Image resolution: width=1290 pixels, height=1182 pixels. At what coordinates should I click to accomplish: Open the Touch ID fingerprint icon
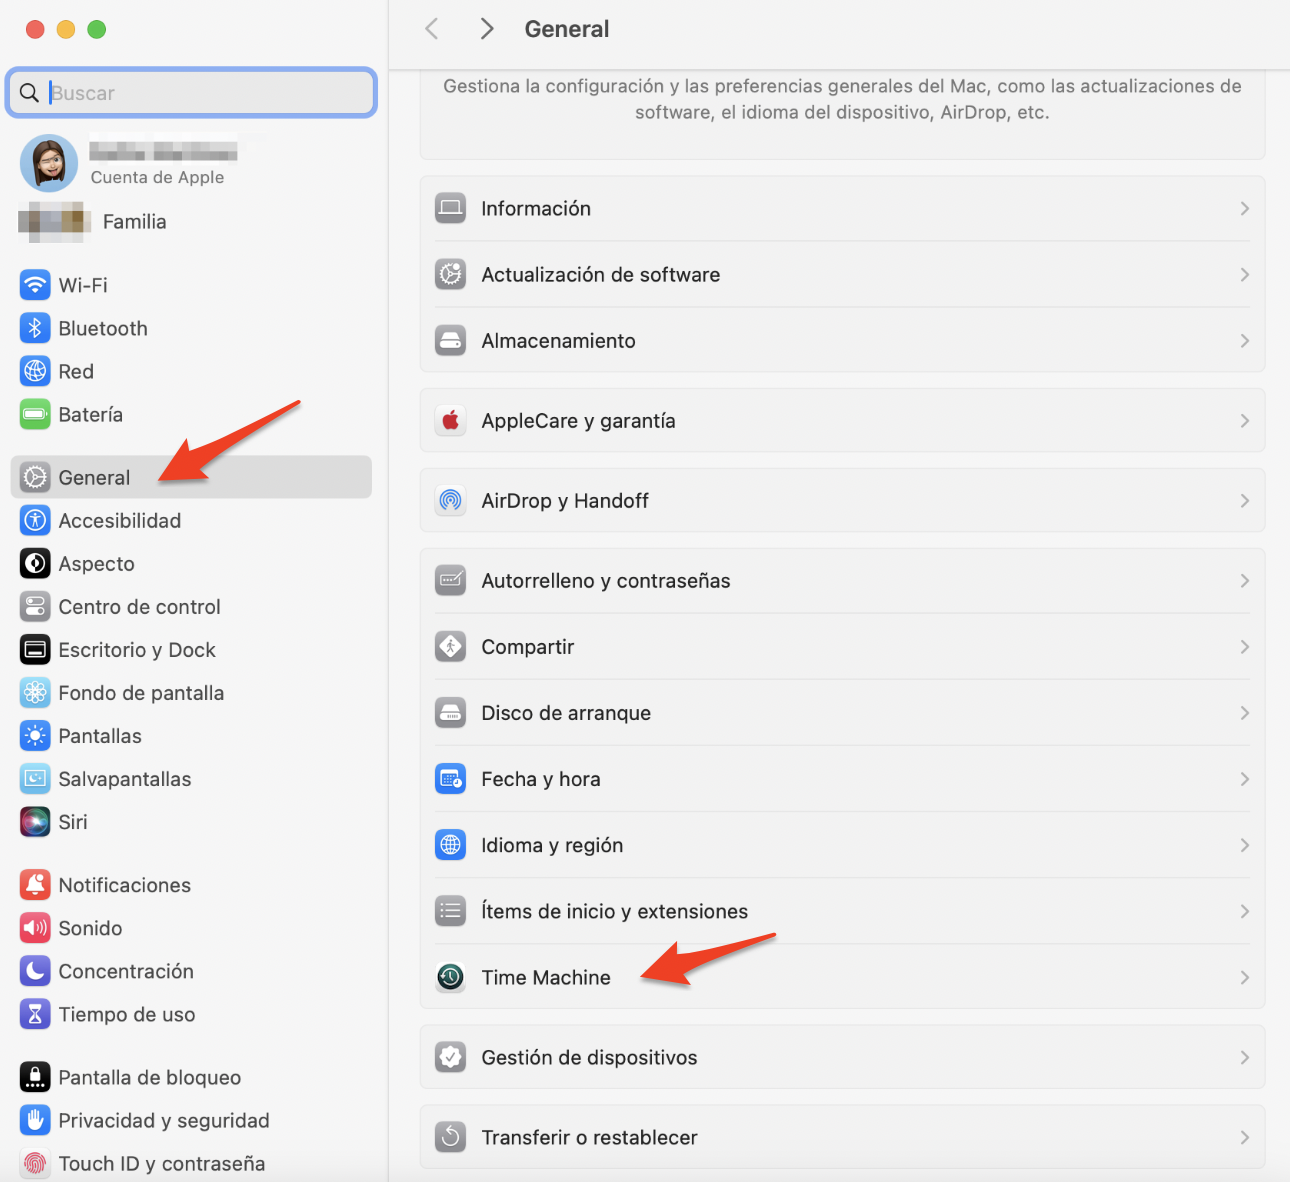(35, 1162)
